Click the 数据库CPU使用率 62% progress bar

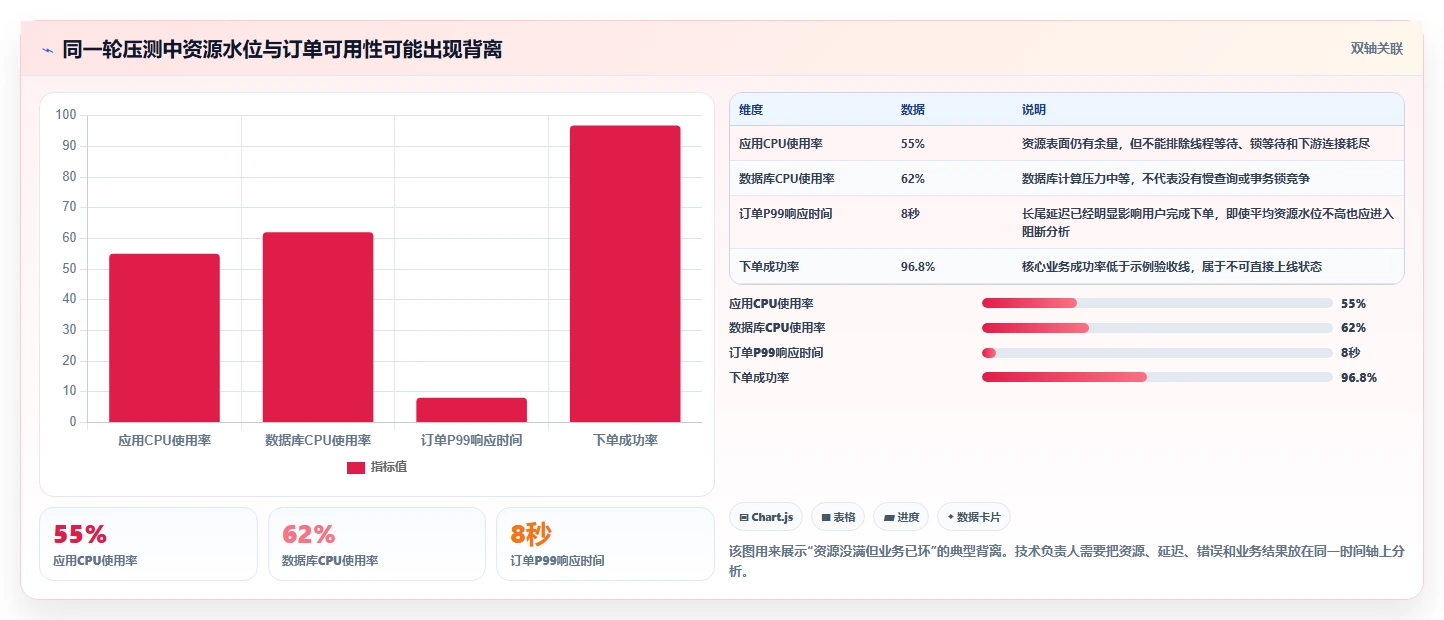point(1157,328)
